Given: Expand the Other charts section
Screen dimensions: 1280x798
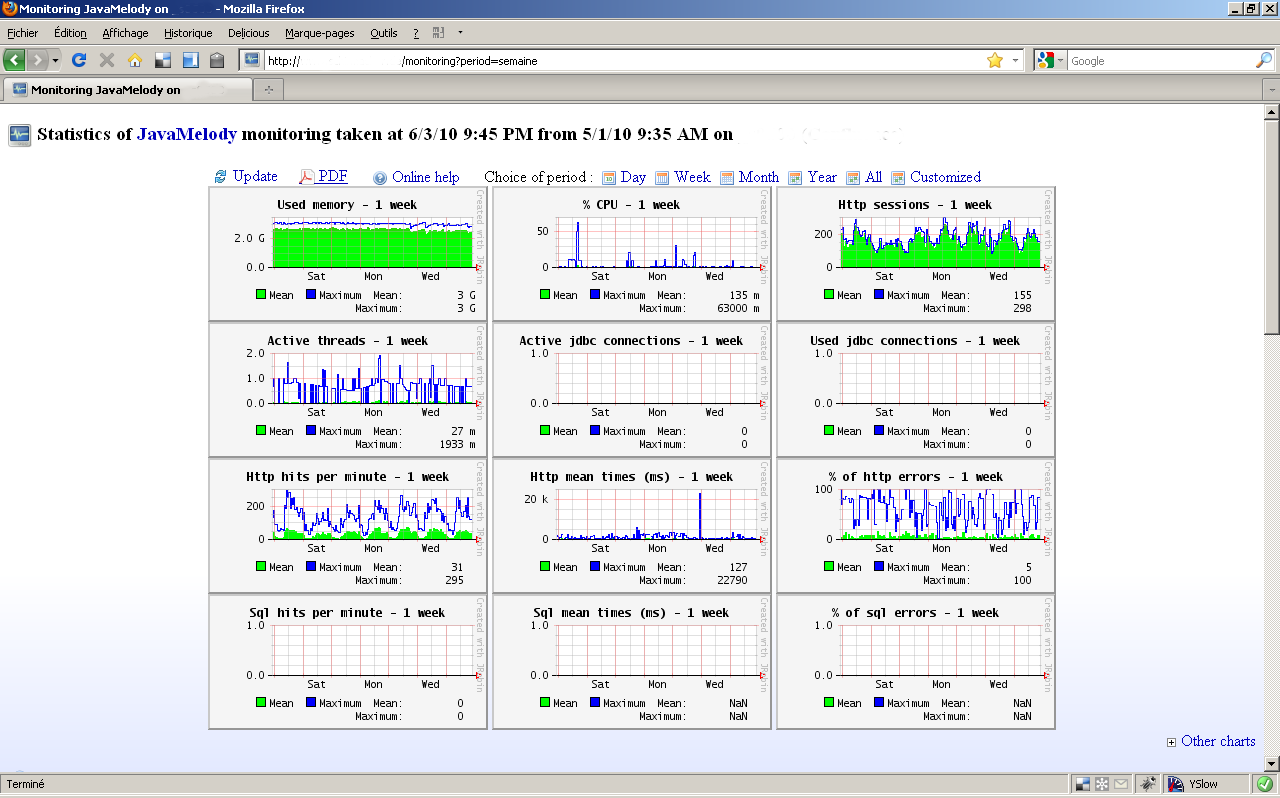Looking at the screenshot, I should point(1211,741).
